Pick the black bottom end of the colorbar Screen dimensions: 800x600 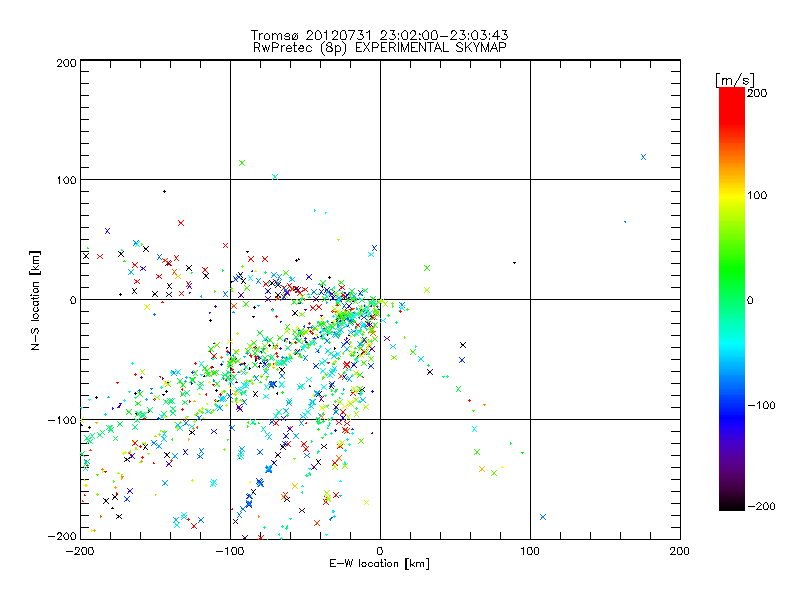pos(732,505)
